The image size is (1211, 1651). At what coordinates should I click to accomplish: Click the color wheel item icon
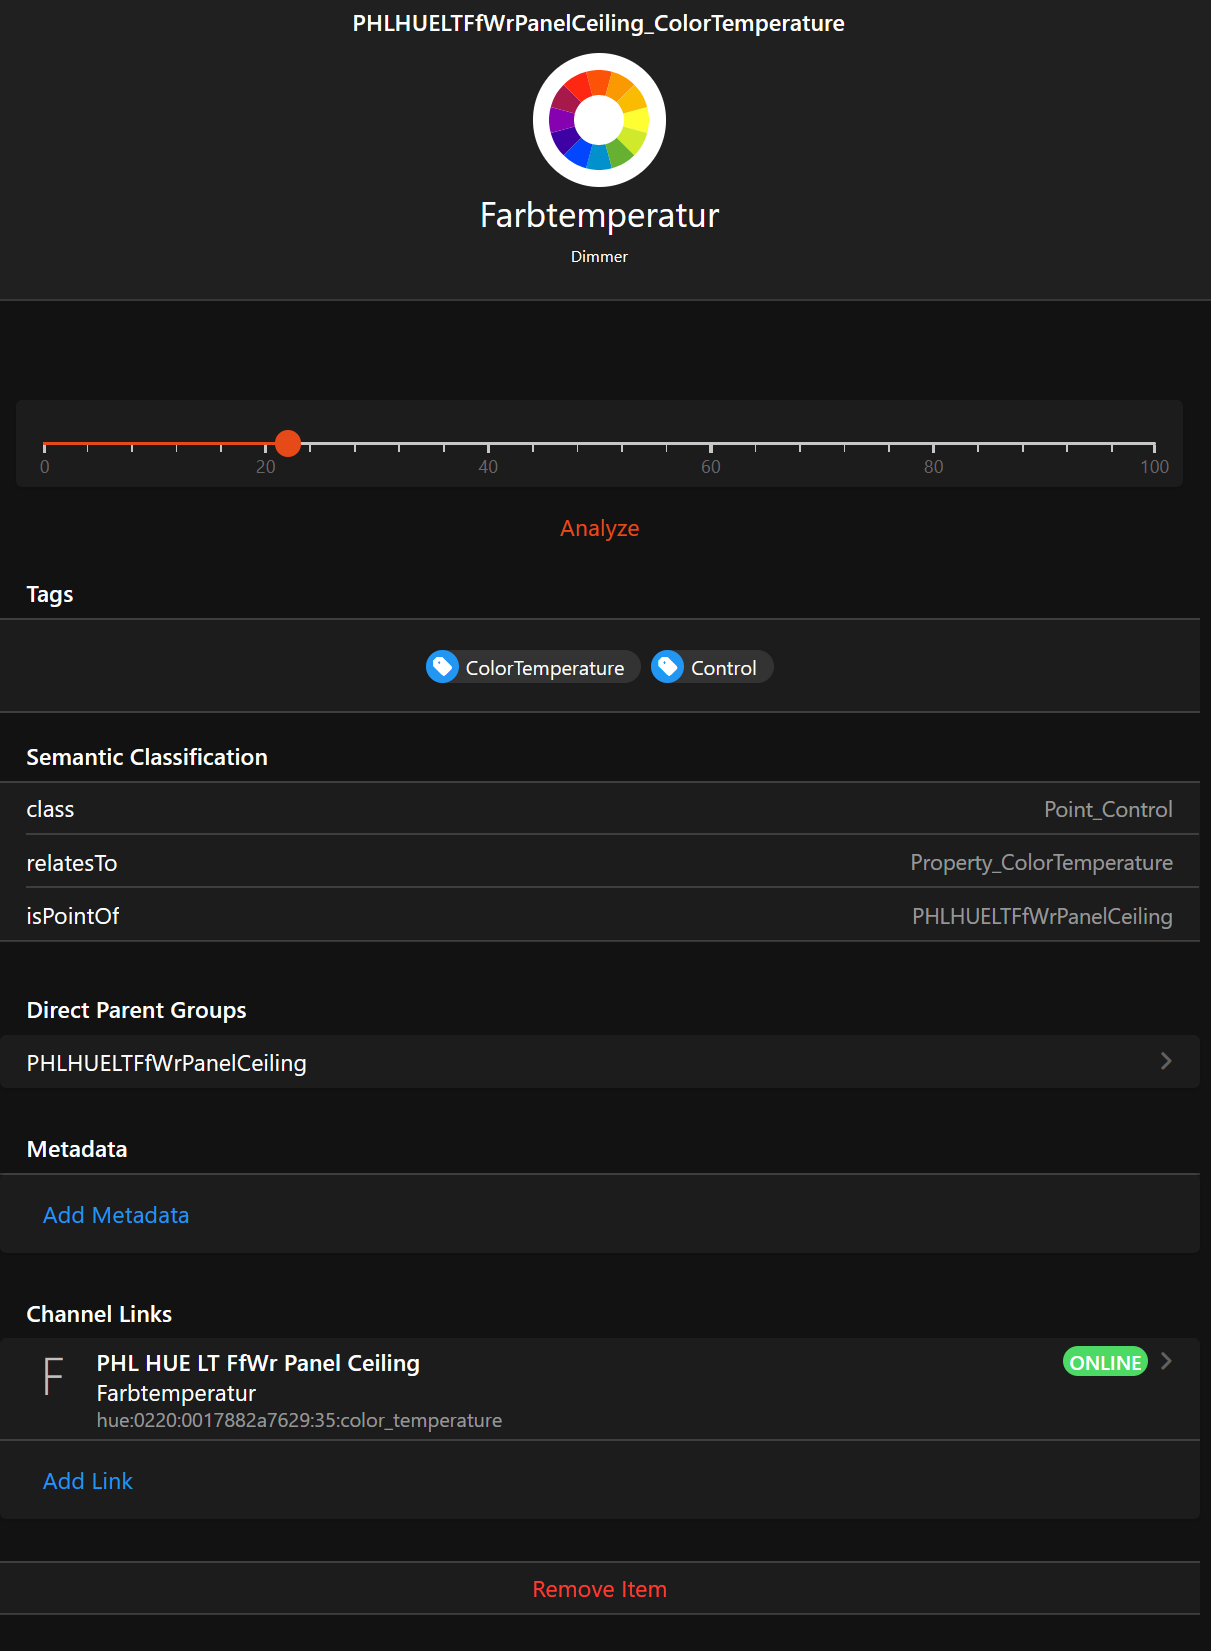pyautogui.click(x=599, y=120)
